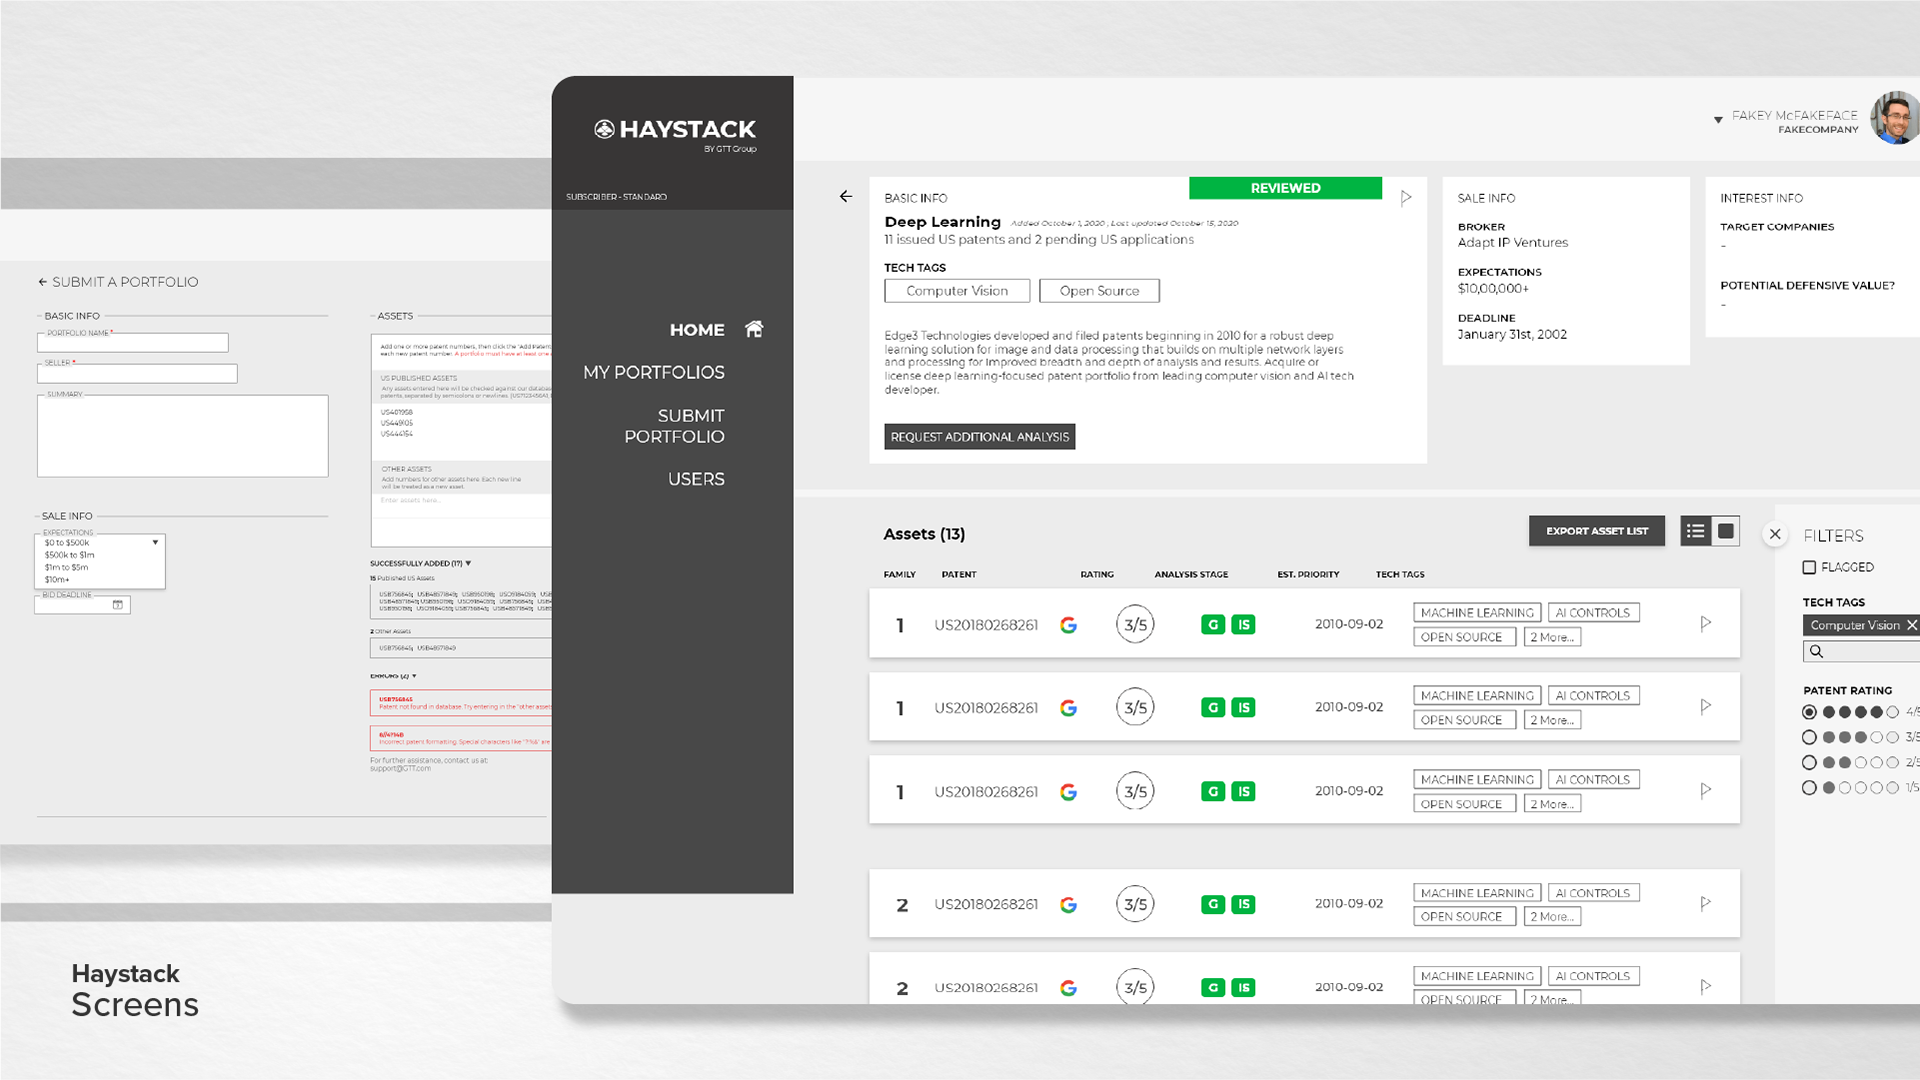Switch to list view of assets
The width and height of the screenshot is (1920, 1080).
tap(1695, 531)
